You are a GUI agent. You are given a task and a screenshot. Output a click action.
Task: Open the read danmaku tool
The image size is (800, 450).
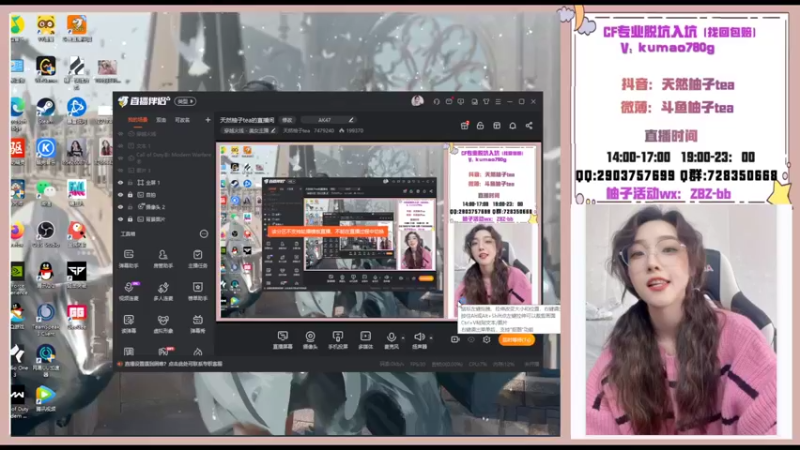pyautogui.click(x=129, y=323)
